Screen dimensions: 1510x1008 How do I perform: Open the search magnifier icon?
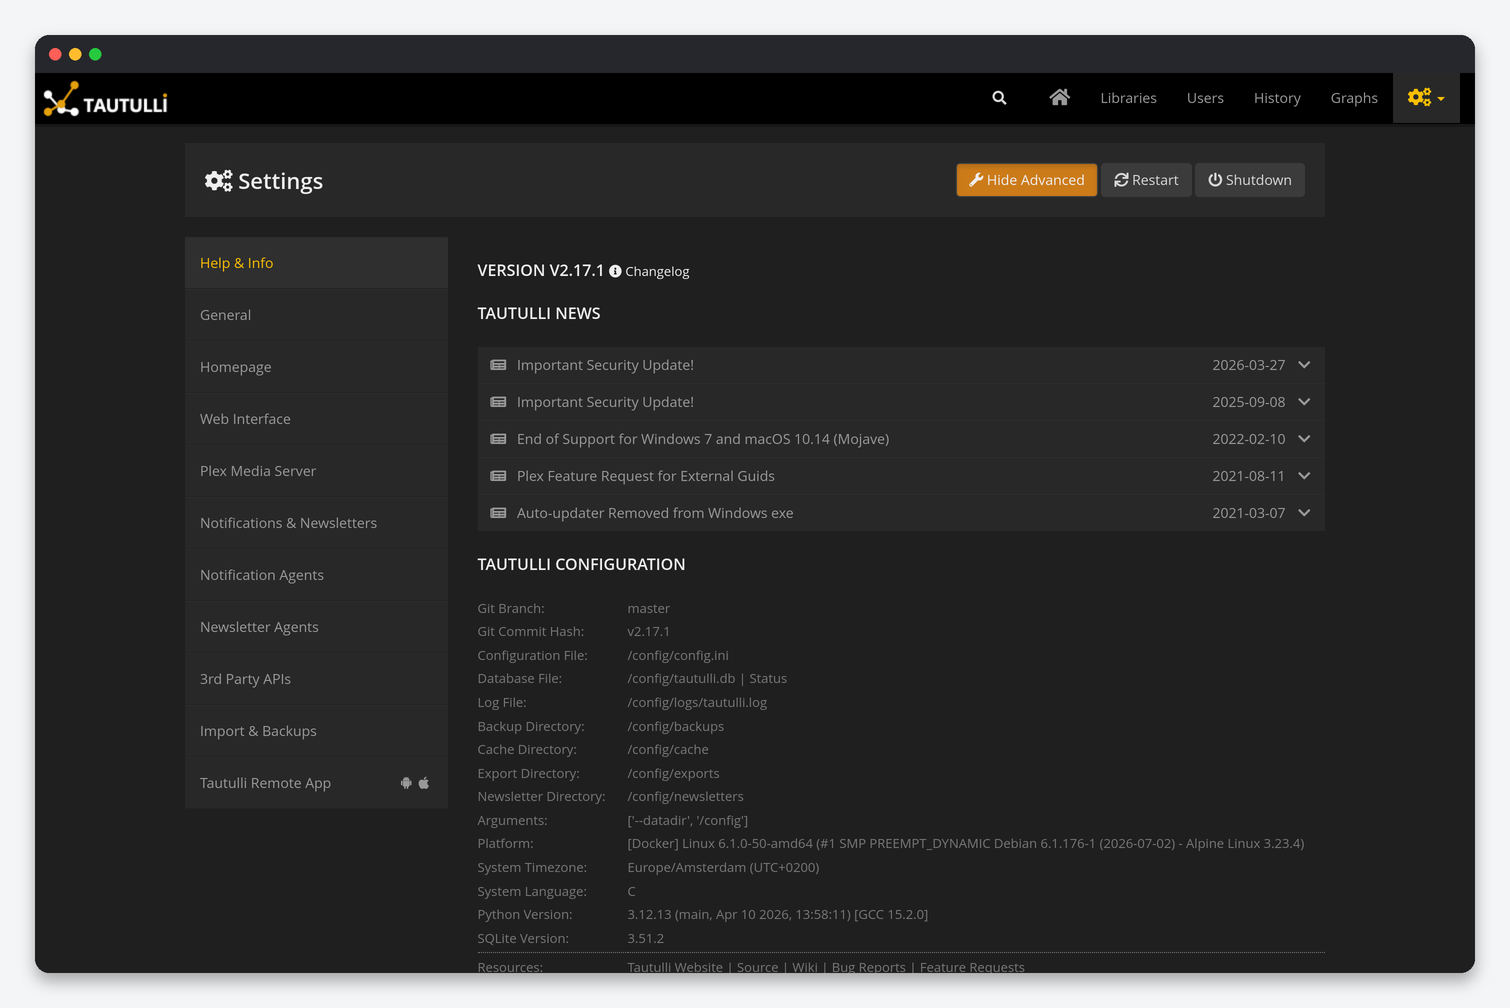click(999, 98)
